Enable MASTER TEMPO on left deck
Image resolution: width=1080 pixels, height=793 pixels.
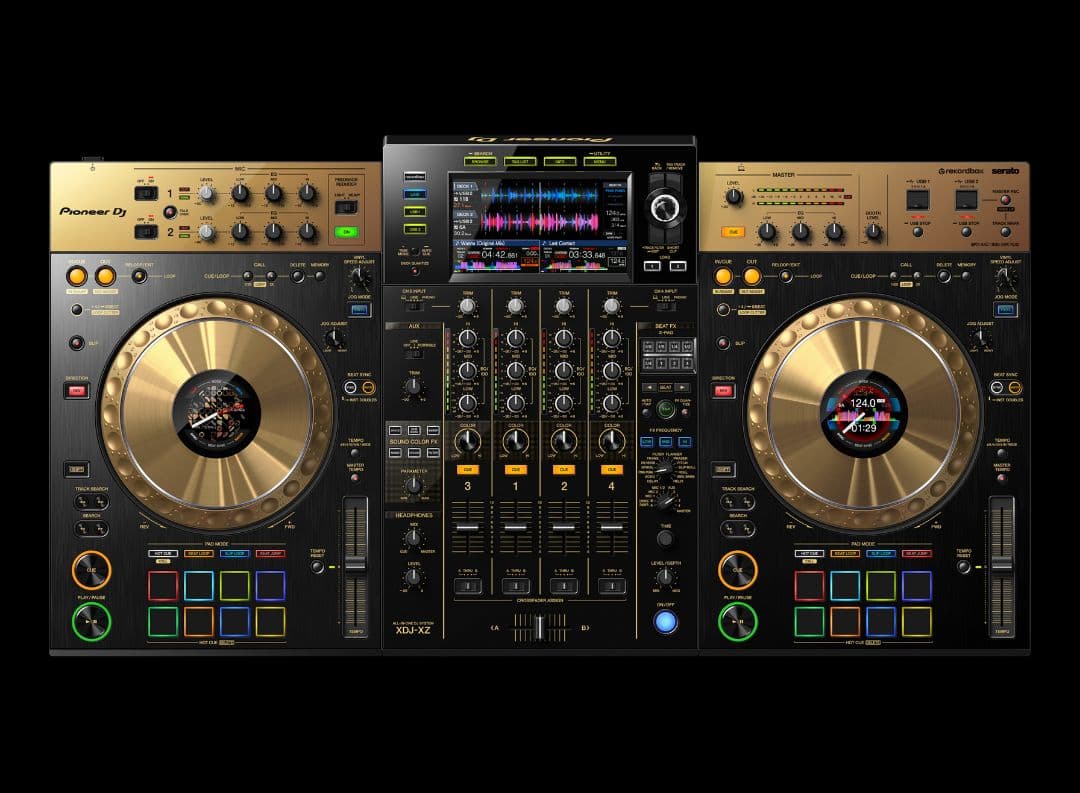[x=356, y=478]
